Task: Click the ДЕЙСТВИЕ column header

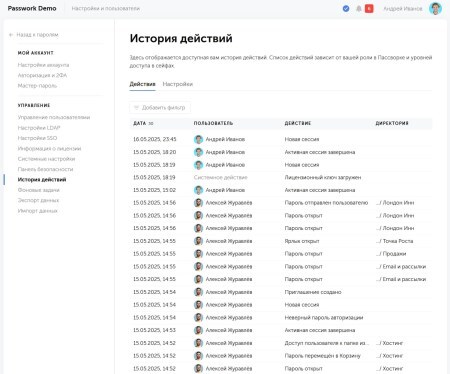Action: coord(298,123)
